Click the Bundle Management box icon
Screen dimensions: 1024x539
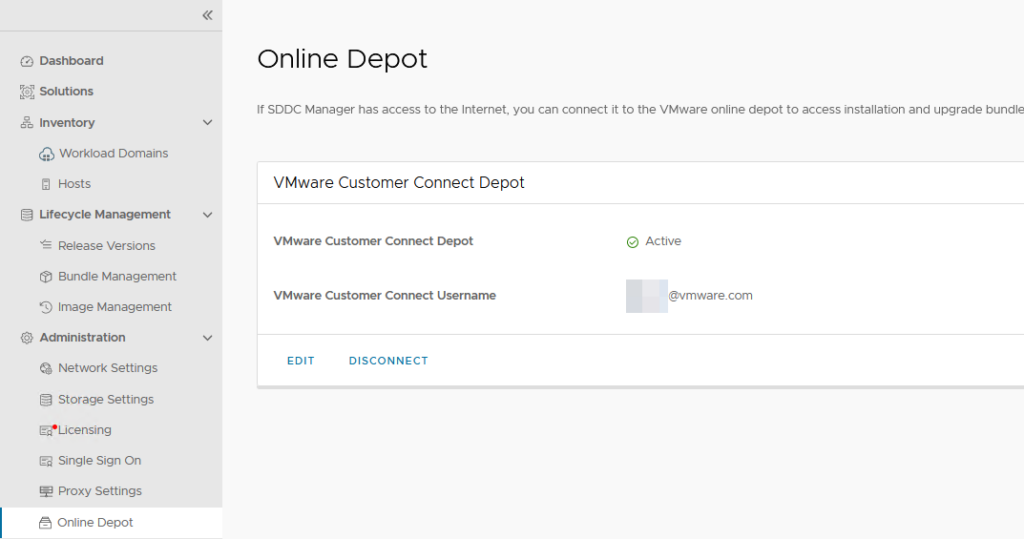pyautogui.click(x=46, y=277)
